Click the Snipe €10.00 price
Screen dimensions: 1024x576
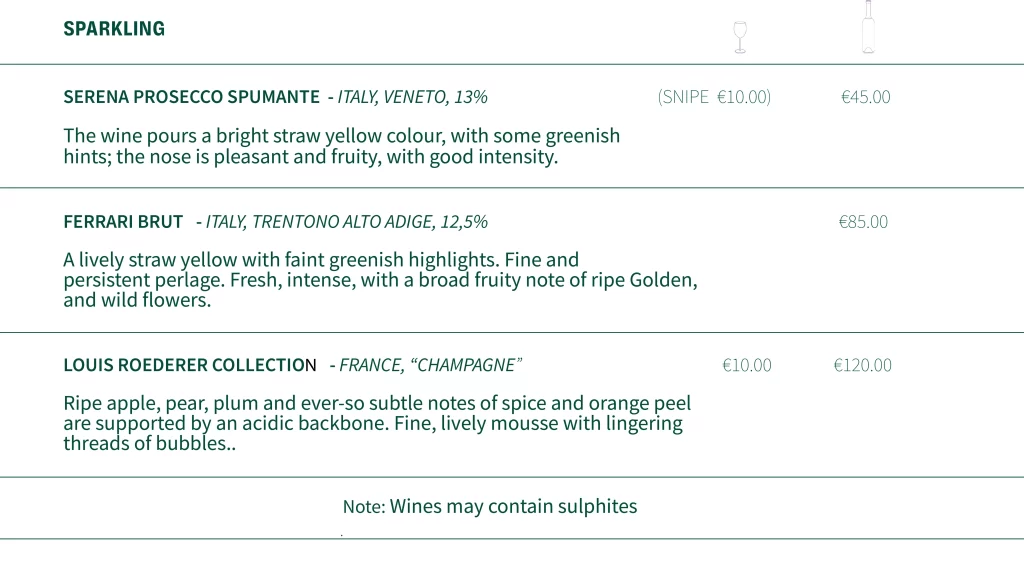(x=714, y=97)
